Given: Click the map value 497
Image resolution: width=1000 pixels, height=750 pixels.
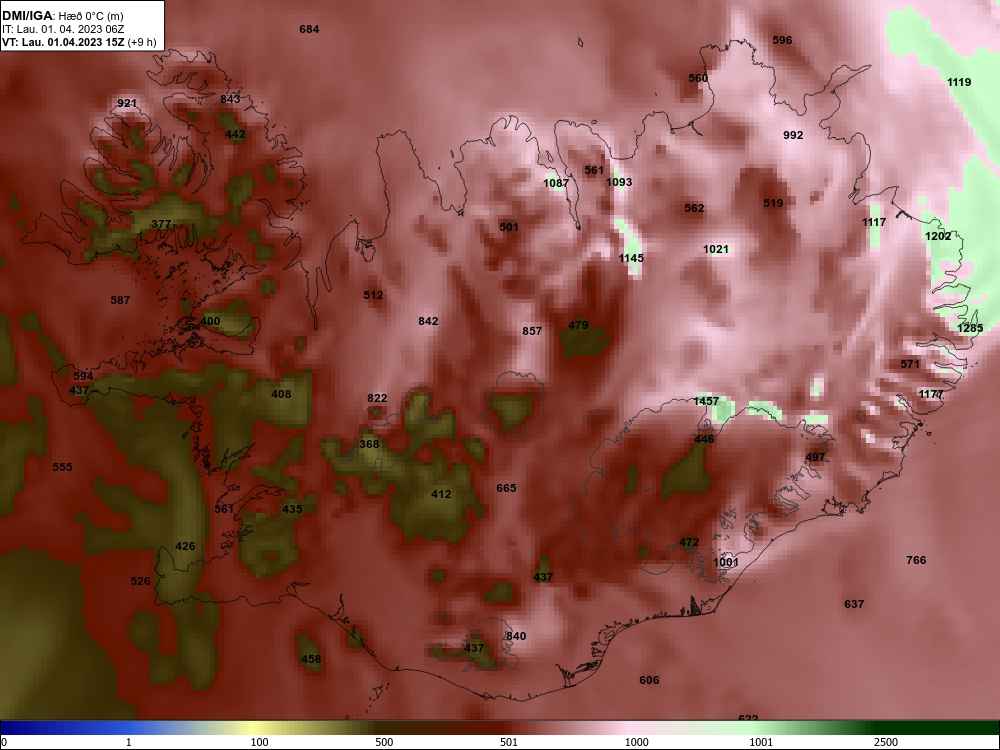Looking at the screenshot, I should [816, 458].
